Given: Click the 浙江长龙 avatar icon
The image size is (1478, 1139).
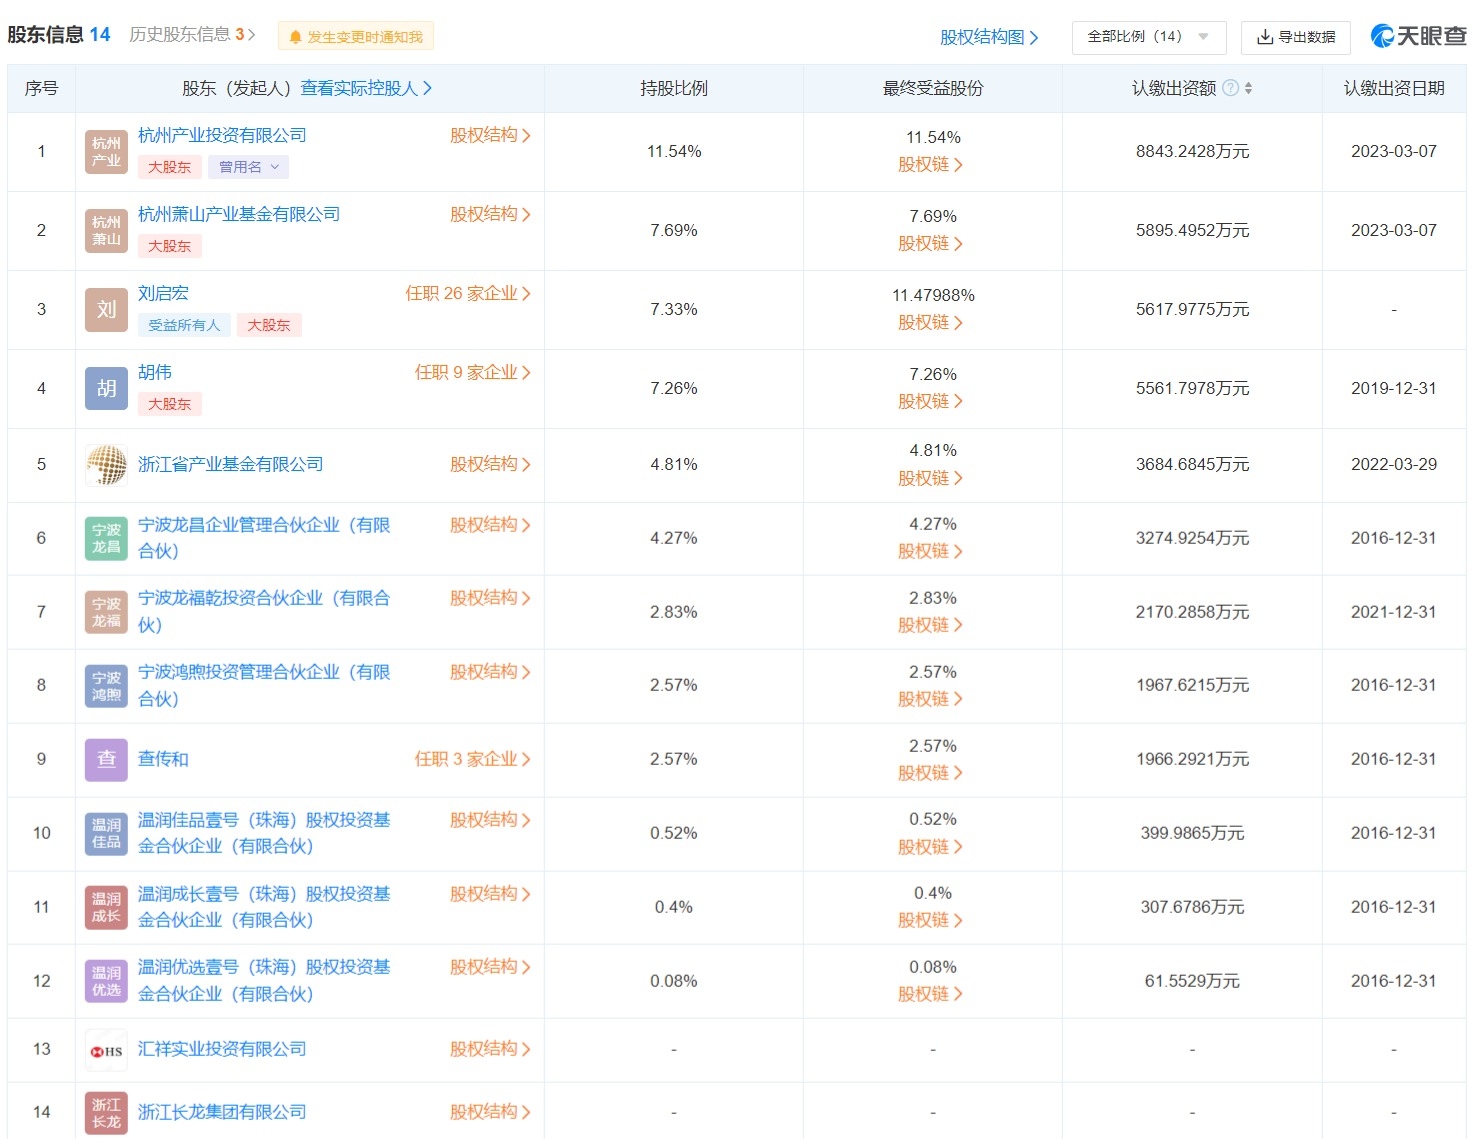Looking at the screenshot, I should (x=106, y=1113).
